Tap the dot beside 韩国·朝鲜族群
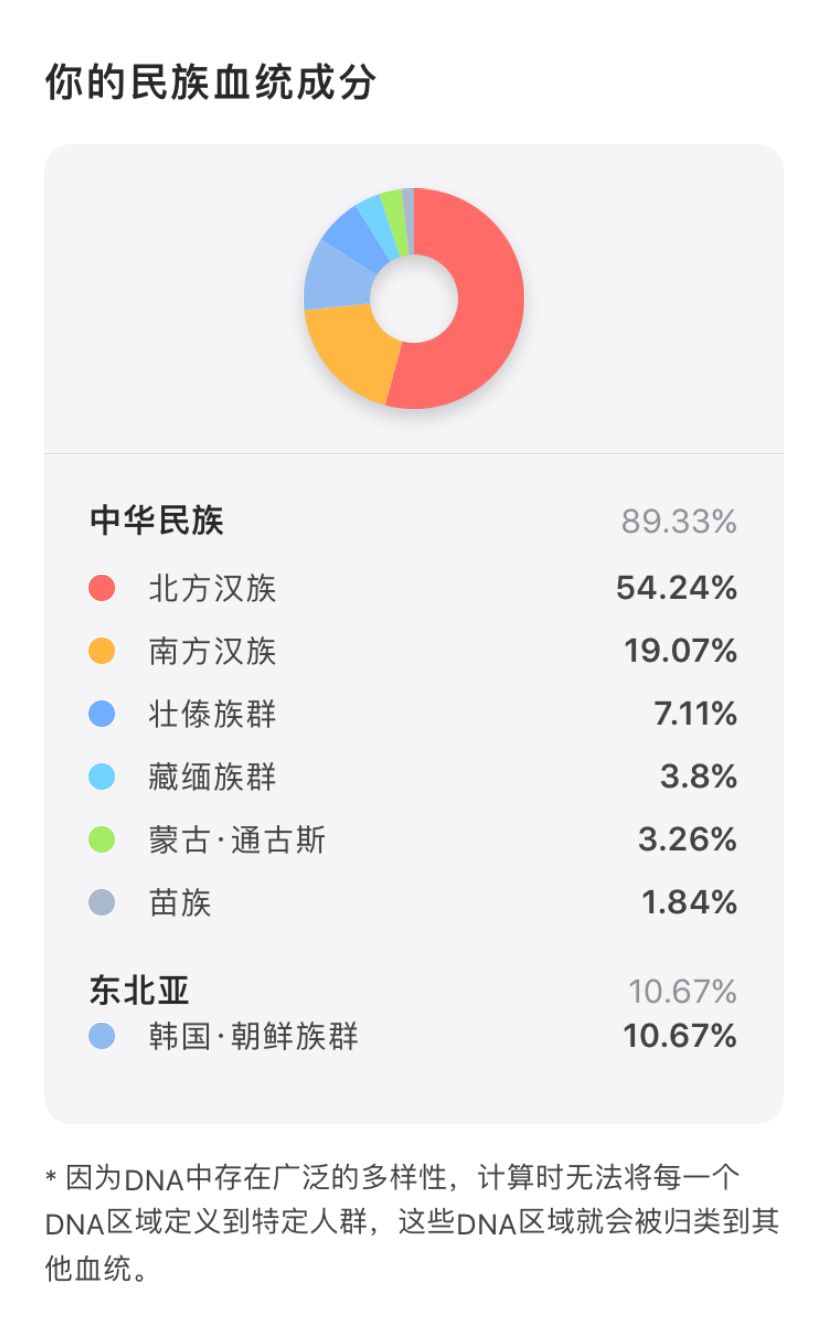 102,1036
